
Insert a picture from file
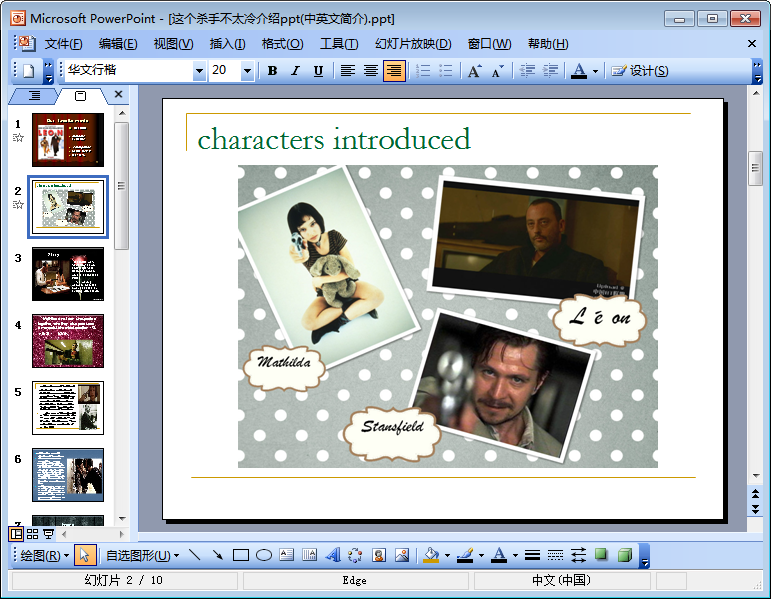point(402,556)
